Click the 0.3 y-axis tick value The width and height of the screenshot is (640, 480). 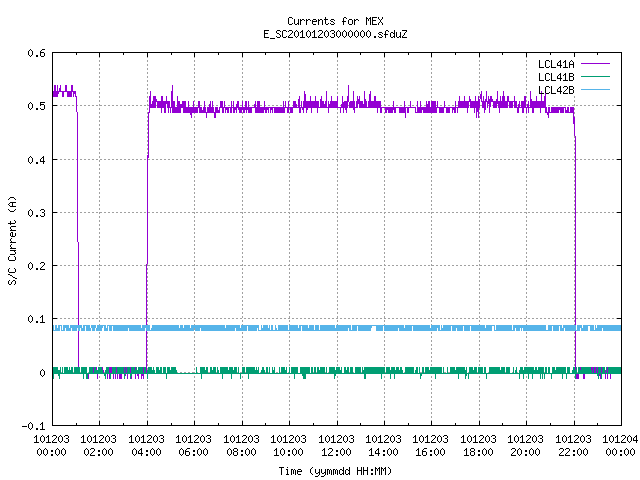36,213
